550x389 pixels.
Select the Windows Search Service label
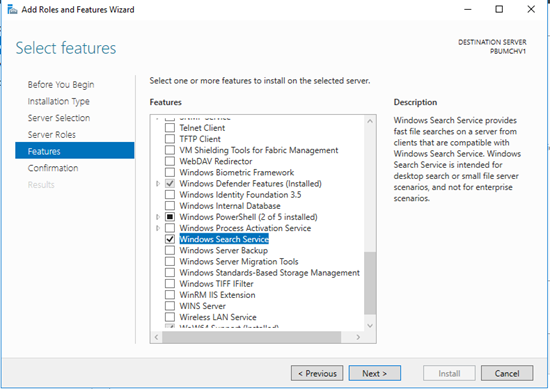(224, 239)
